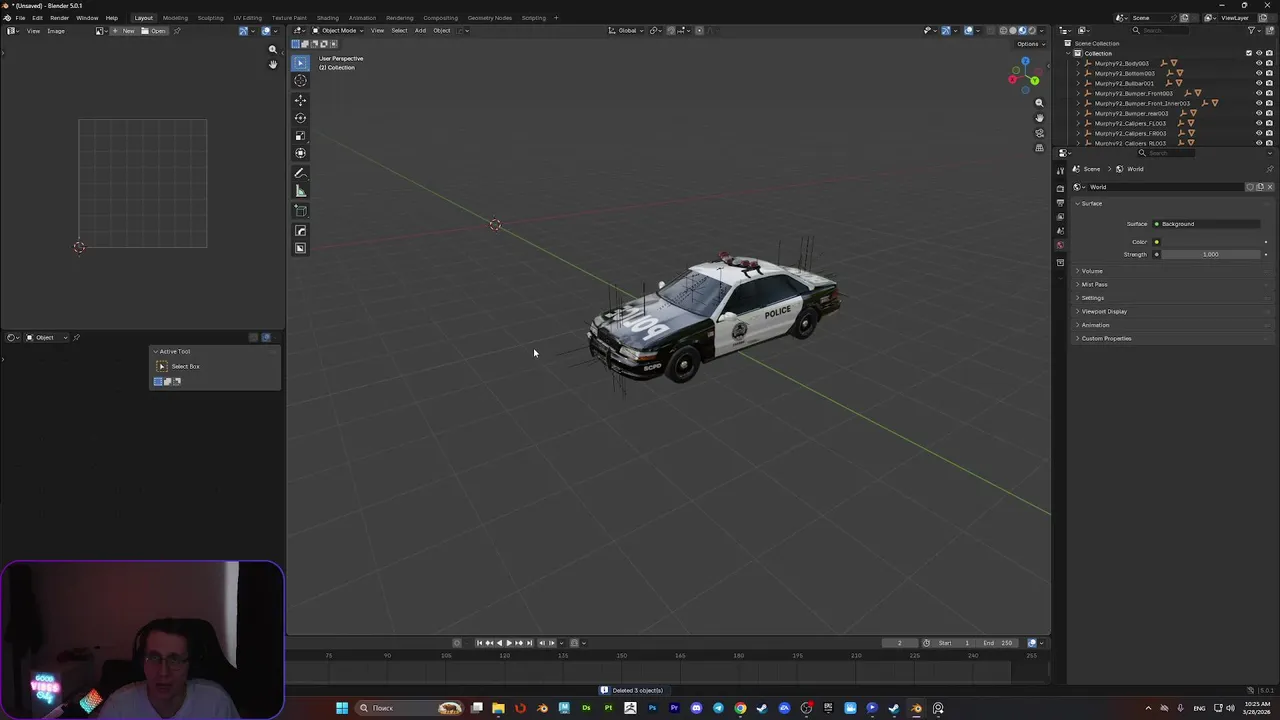The image size is (1280, 720).
Task: Select the Scale tool
Action: 300,136
